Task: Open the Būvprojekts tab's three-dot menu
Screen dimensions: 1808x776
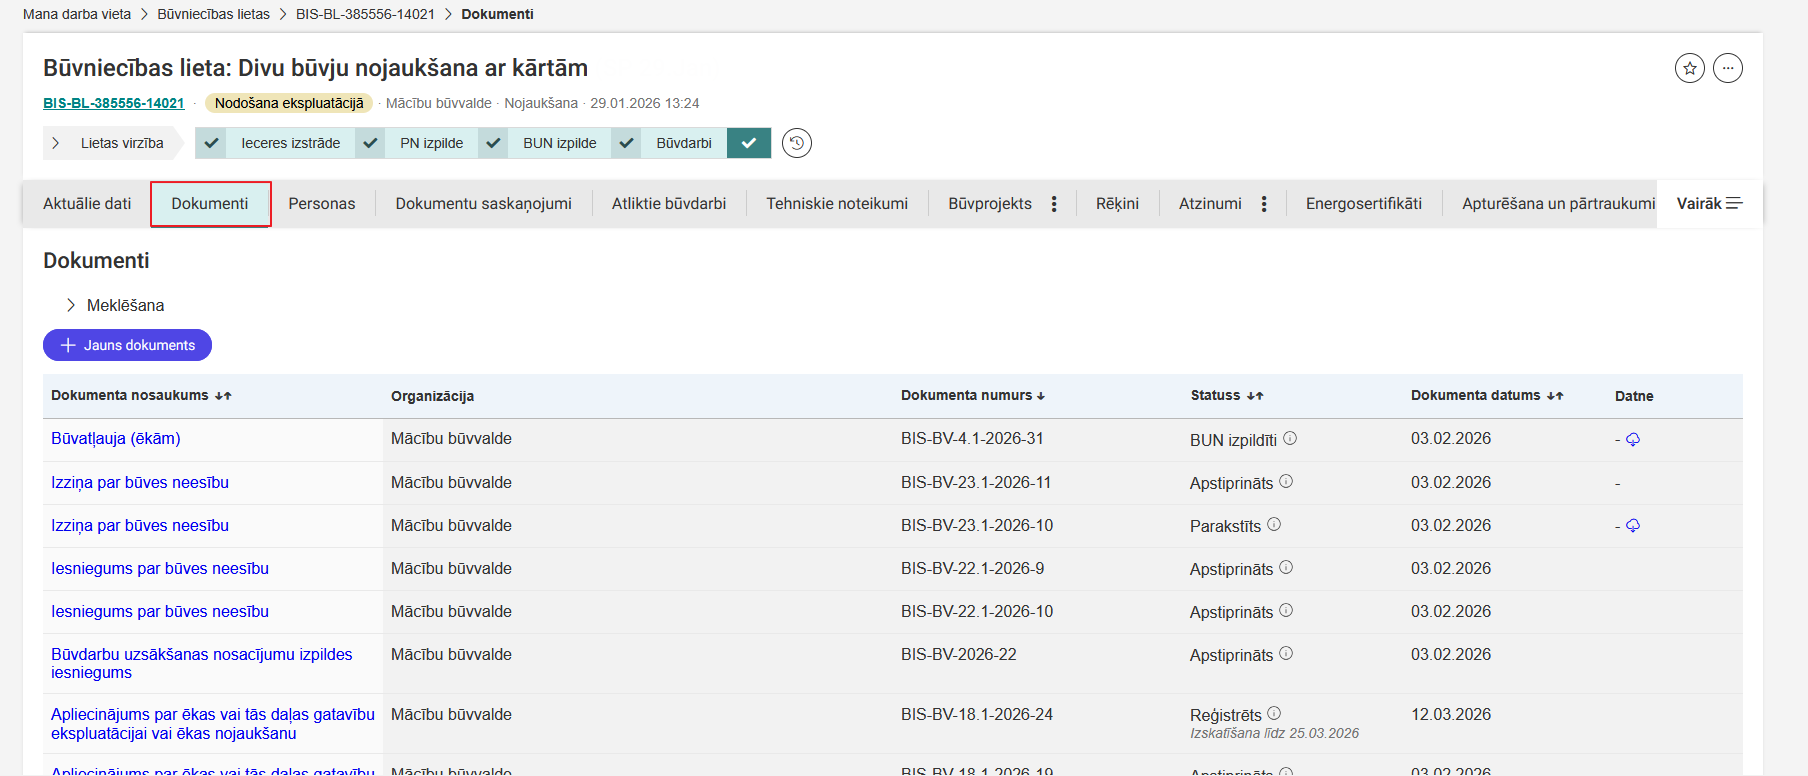Action: pos(1054,204)
